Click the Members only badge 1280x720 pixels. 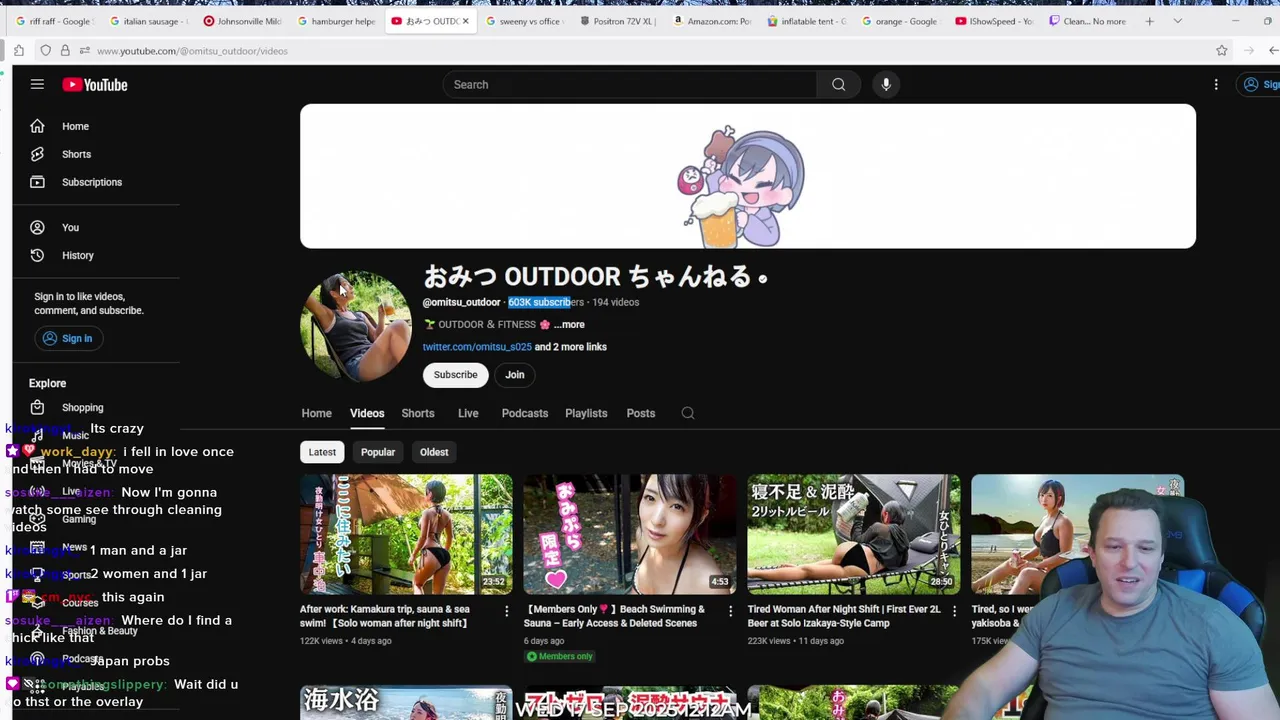pyautogui.click(x=559, y=656)
